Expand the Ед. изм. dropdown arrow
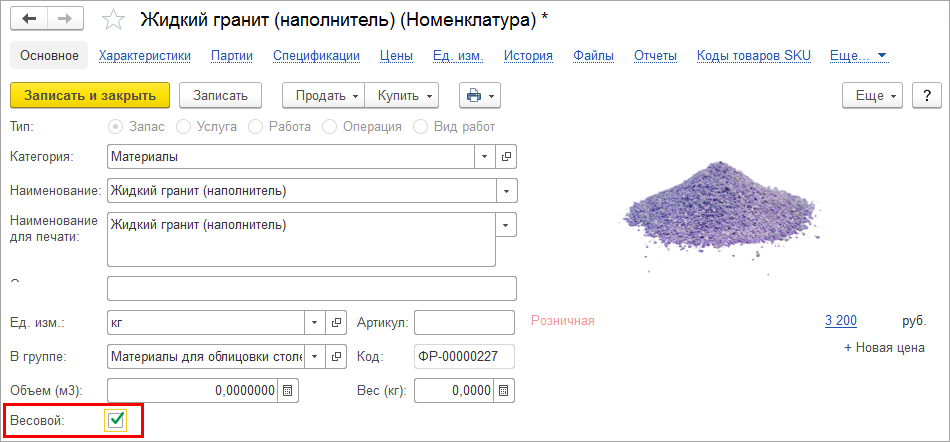 click(314, 323)
